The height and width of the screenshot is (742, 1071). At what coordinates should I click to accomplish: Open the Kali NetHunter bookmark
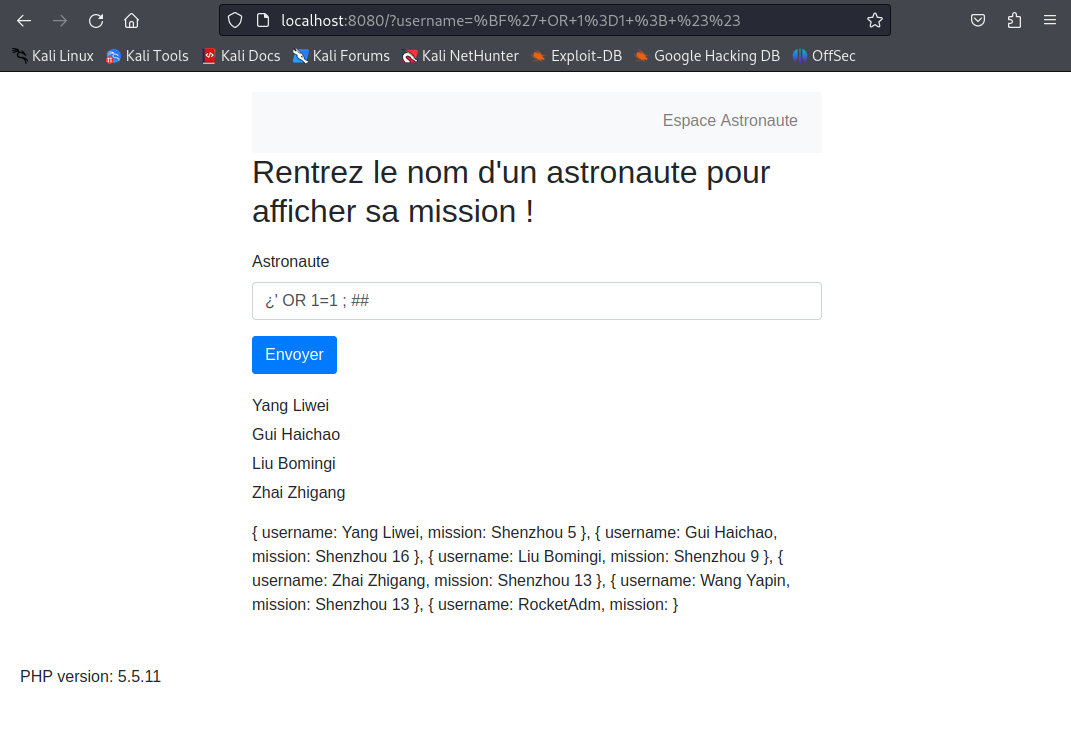[461, 56]
